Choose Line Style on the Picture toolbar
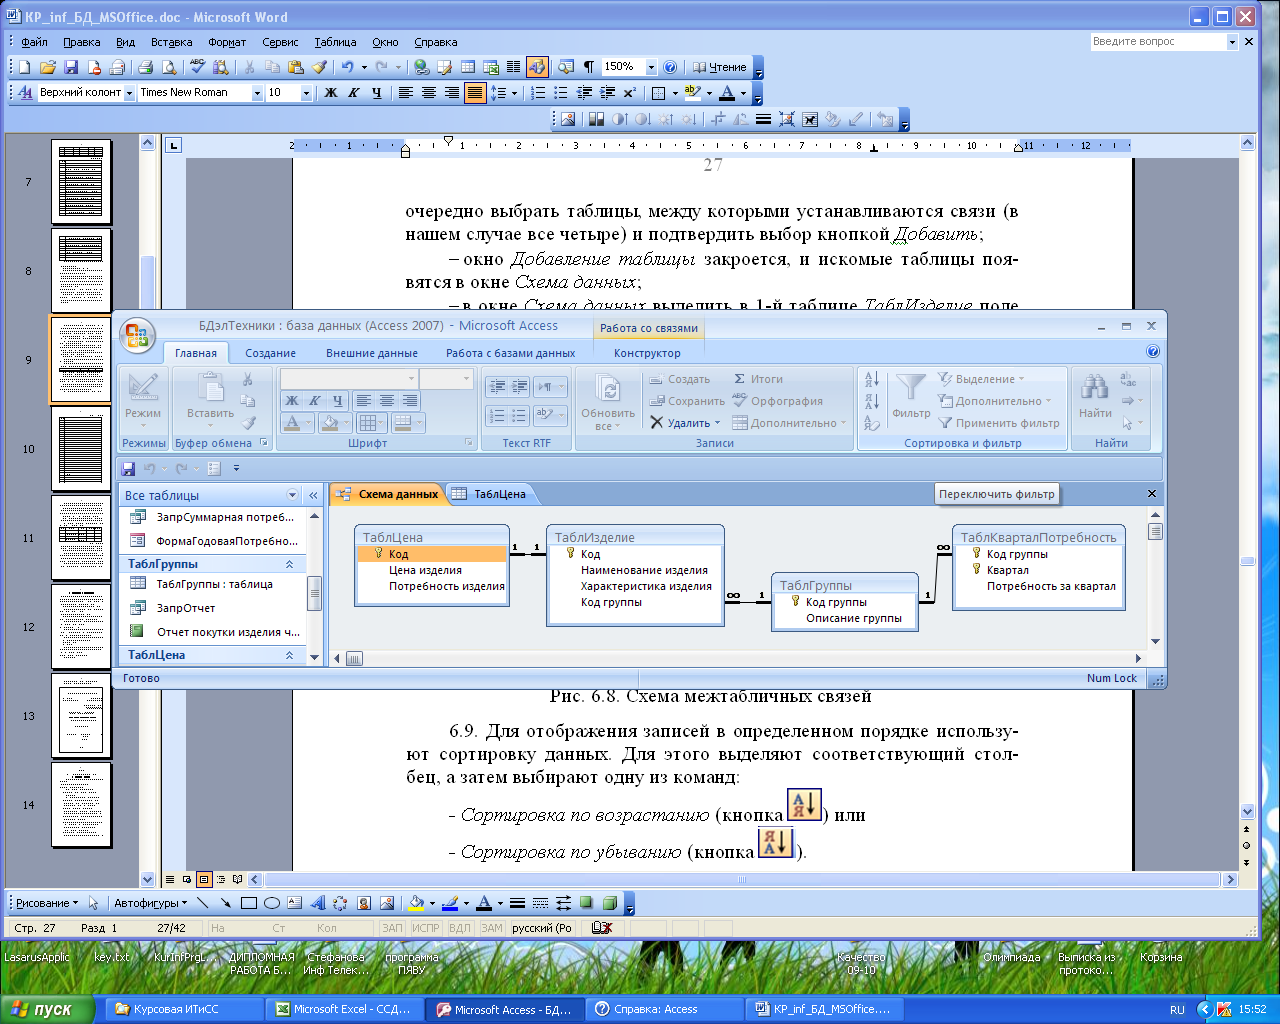 pos(763,119)
